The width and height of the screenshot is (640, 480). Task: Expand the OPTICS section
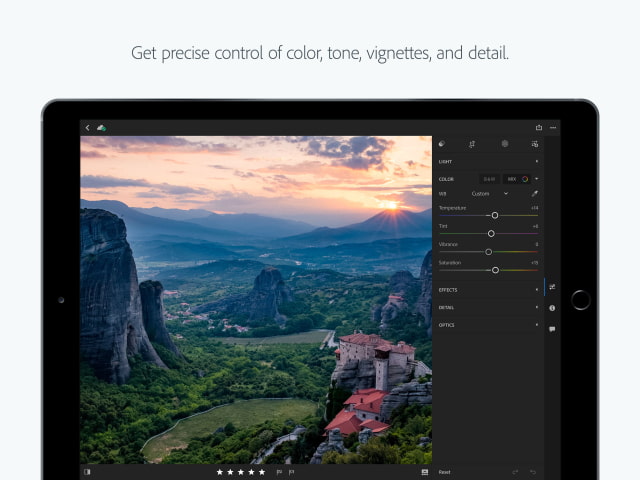coord(488,325)
